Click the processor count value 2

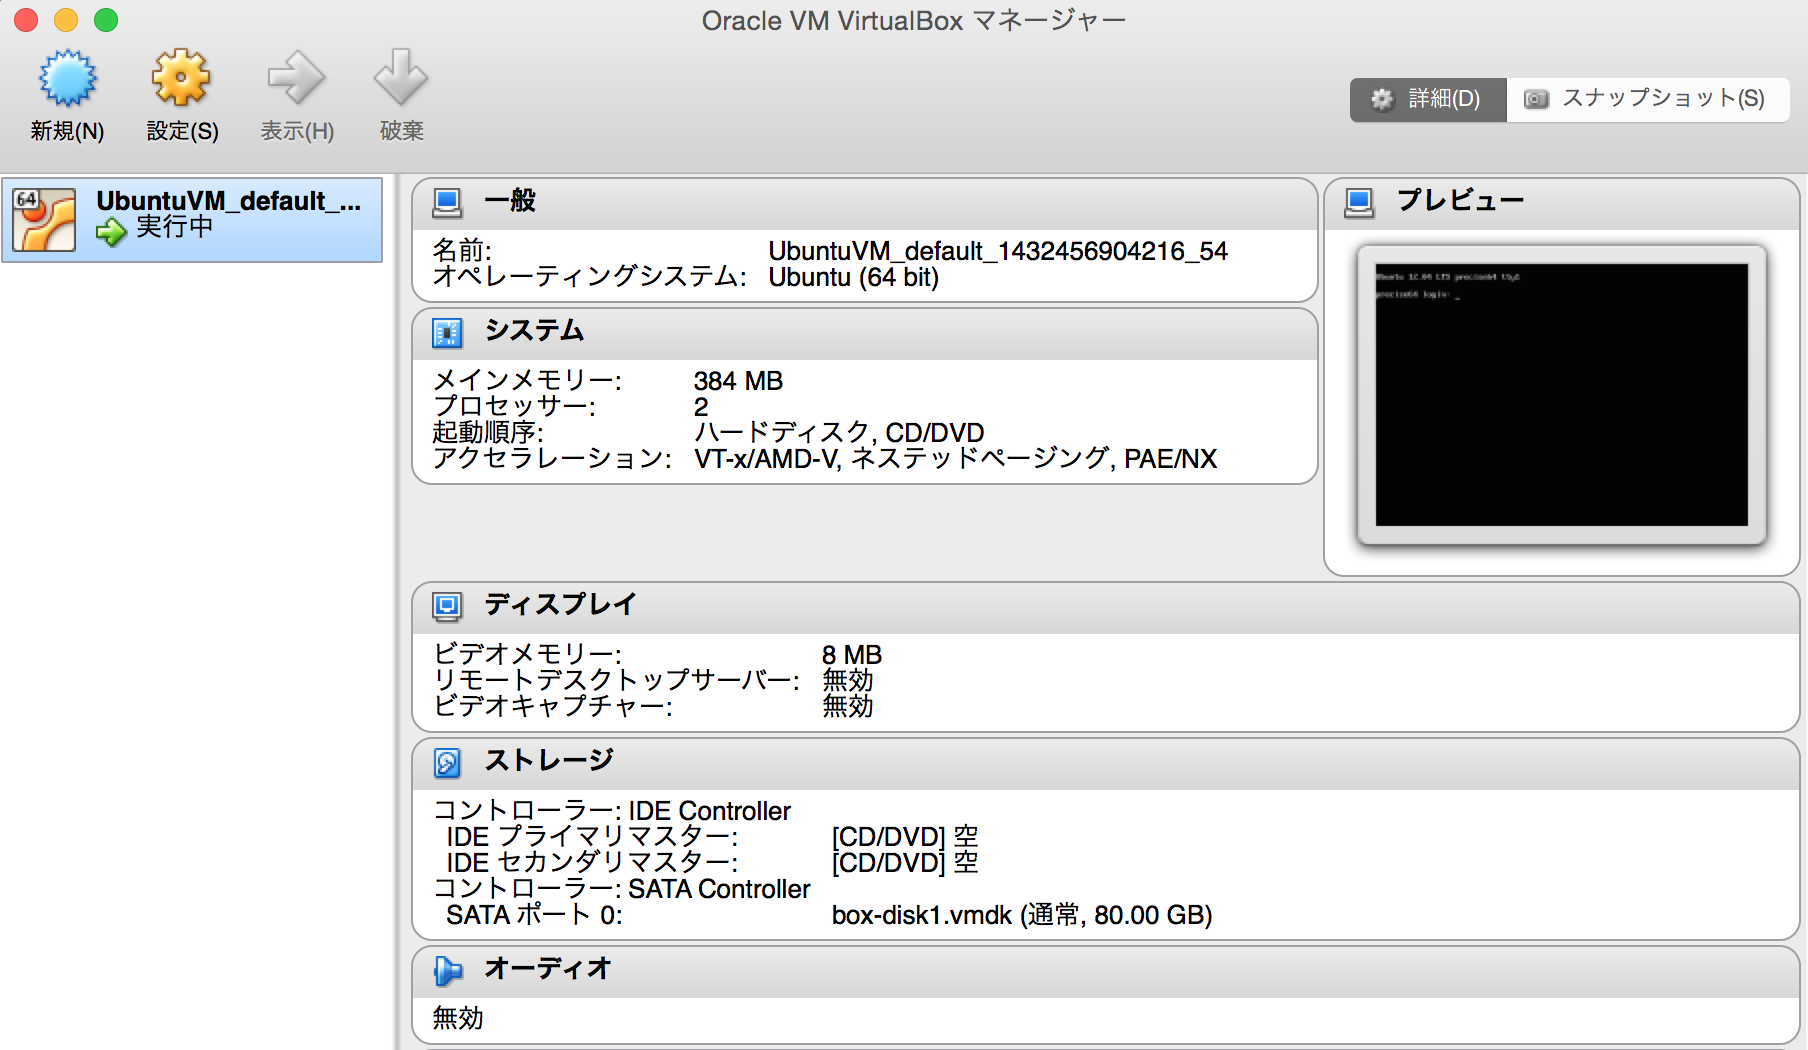point(701,407)
